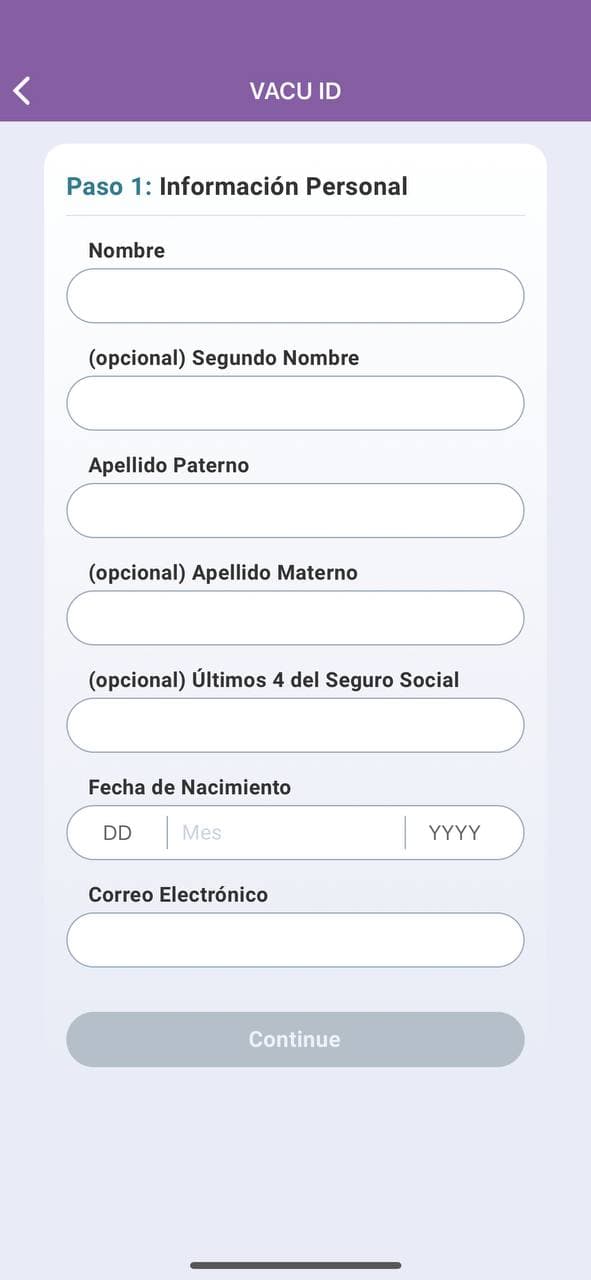Tap the Correo Electrónico label
The image size is (591, 1280).
click(177, 894)
